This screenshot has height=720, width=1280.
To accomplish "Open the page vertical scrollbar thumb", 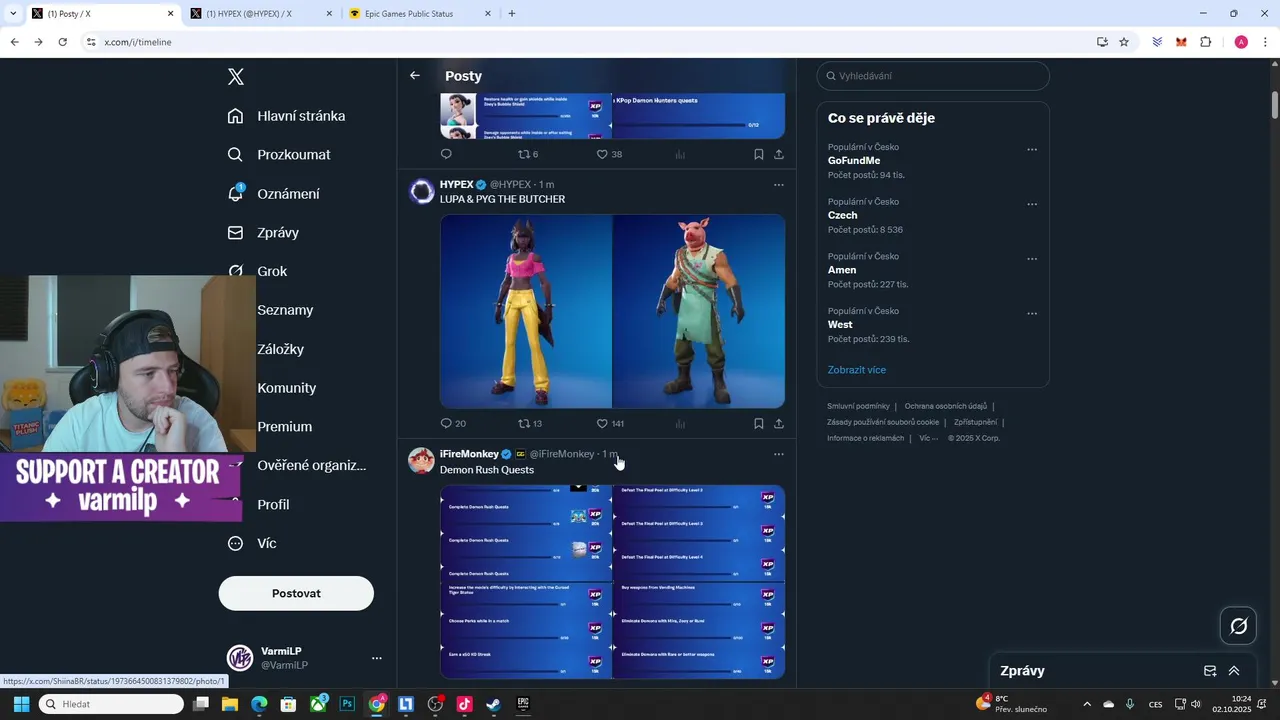I will (1275, 105).
